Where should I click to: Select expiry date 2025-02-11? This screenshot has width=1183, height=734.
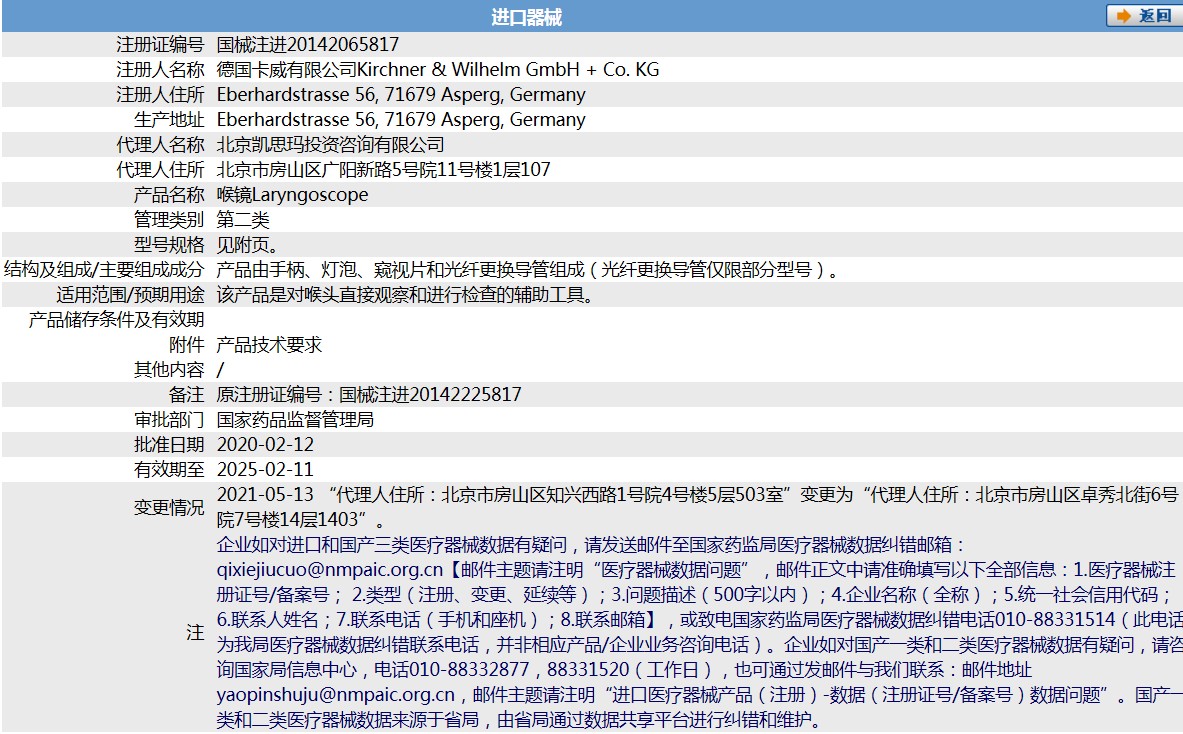click(x=266, y=469)
